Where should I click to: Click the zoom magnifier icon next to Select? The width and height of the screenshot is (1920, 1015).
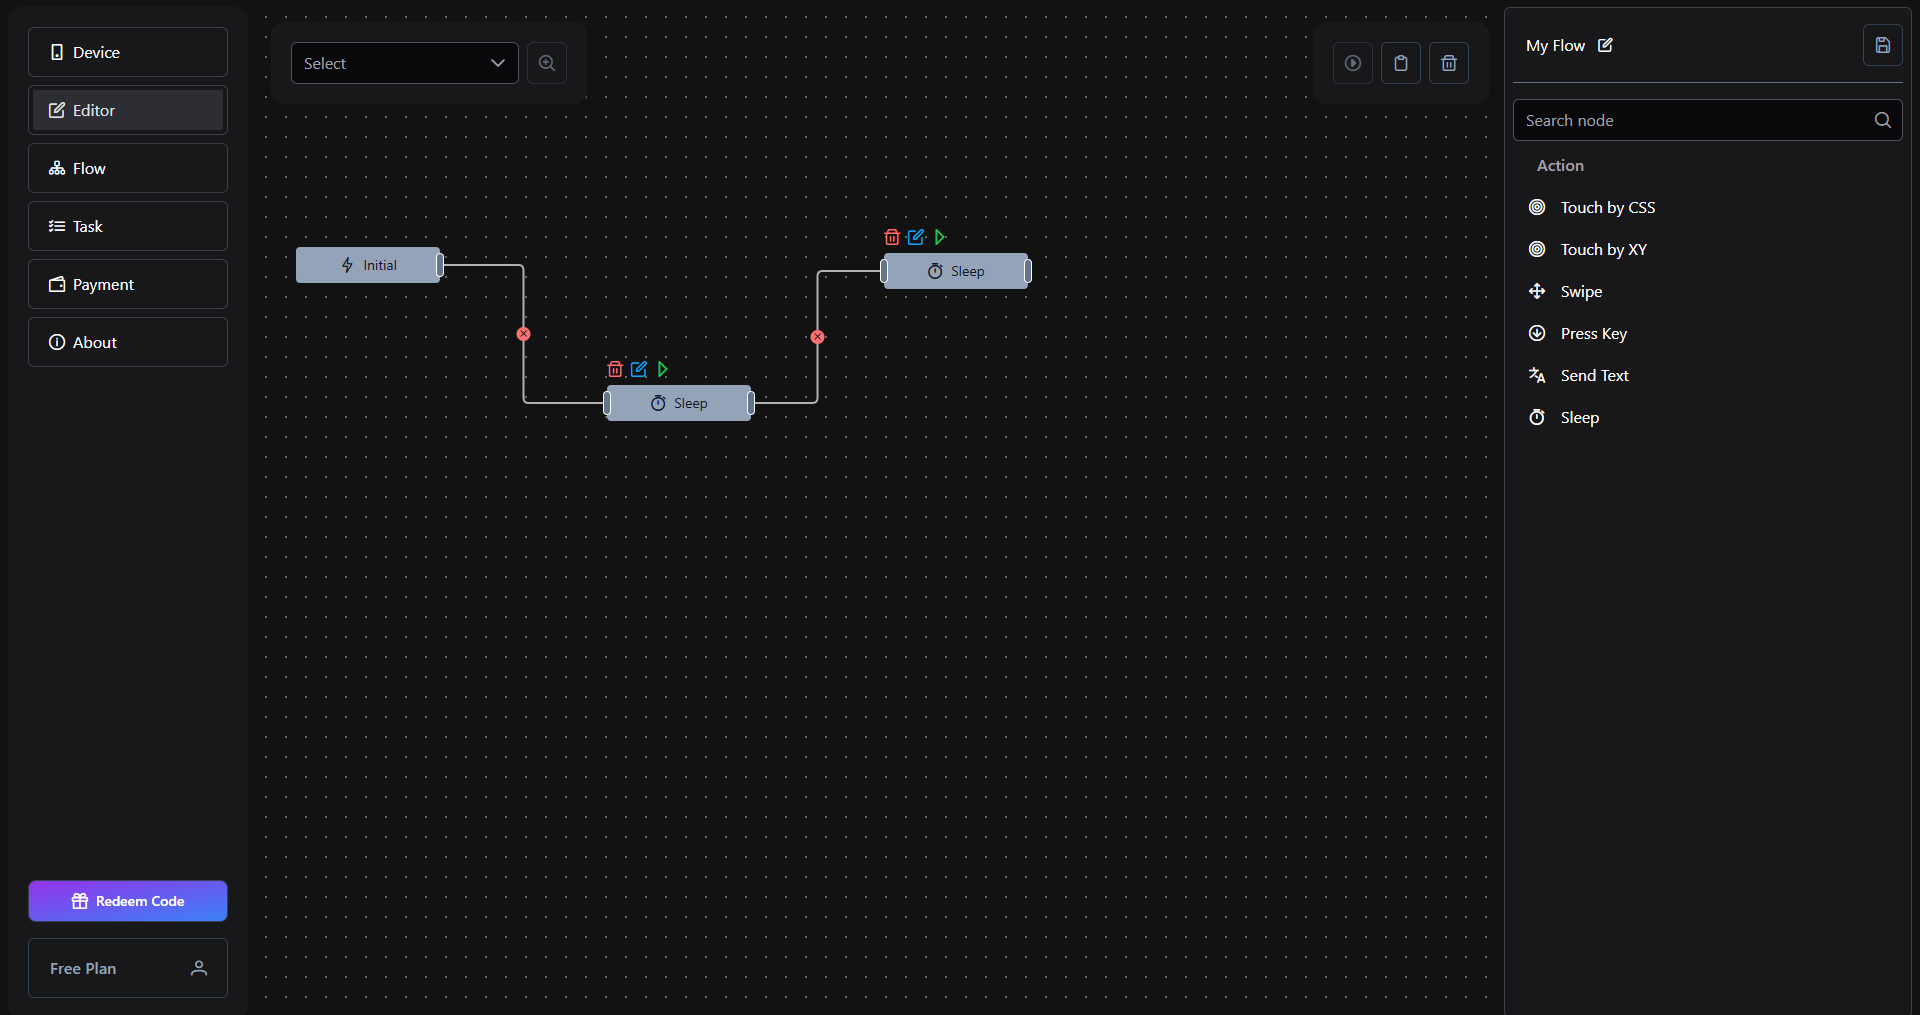pyautogui.click(x=547, y=63)
